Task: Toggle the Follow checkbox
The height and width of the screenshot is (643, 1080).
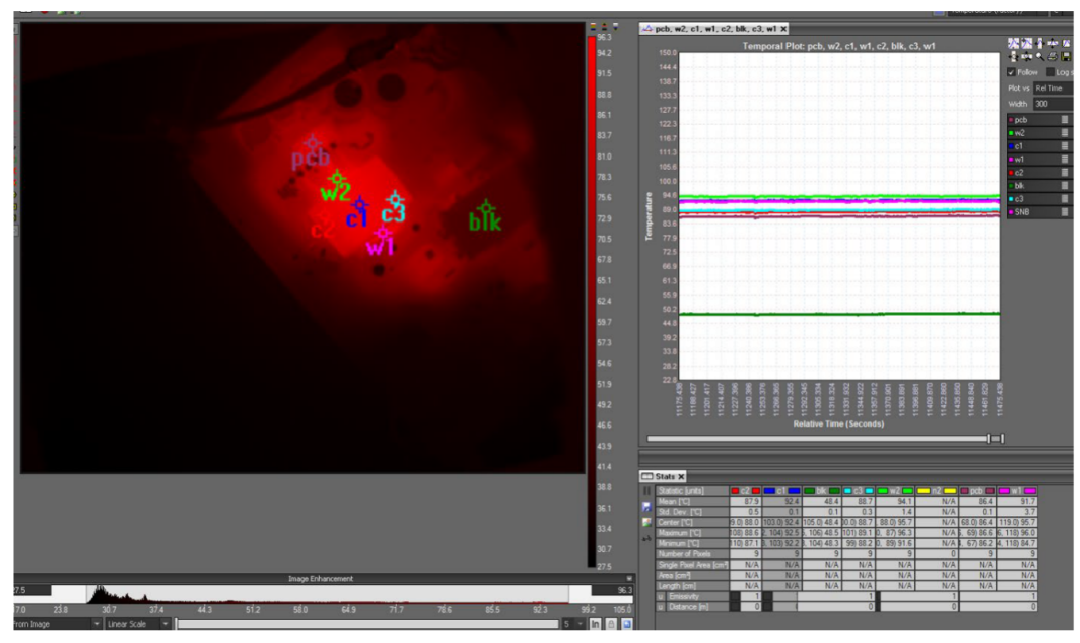Action: pos(1011,72)
